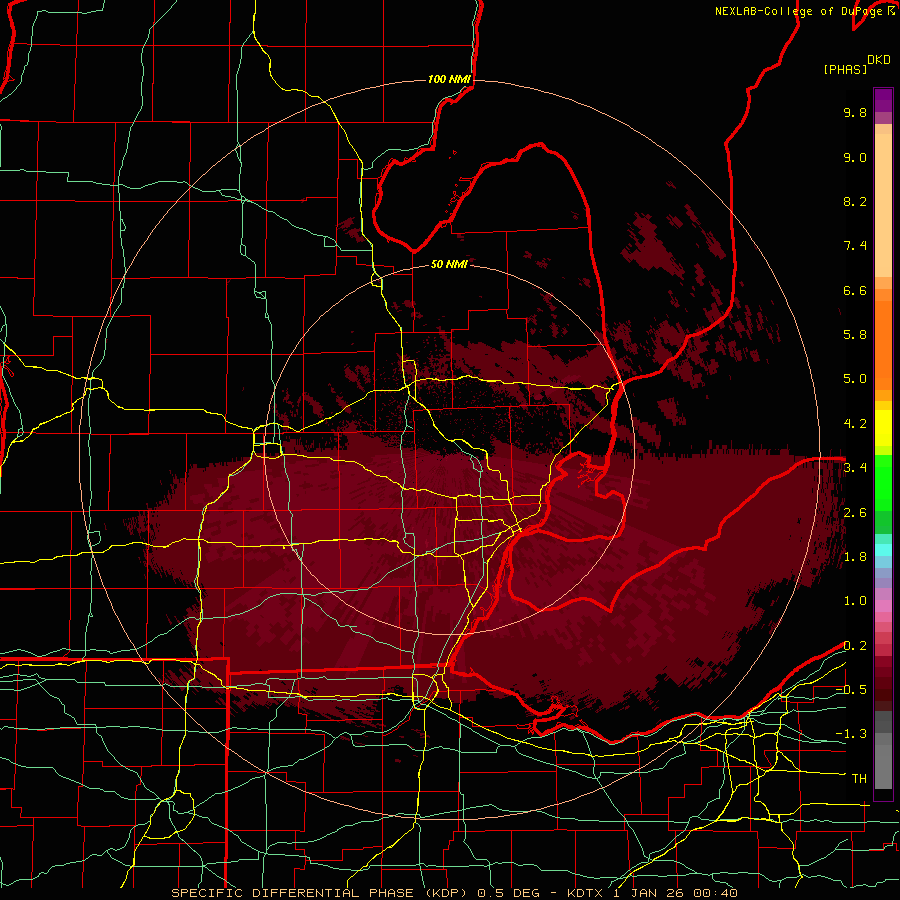Image resolution: width=900 pixels, height=900 pixels.
Task: Click the 50 NMI range ring label
Action: (449, 264)
